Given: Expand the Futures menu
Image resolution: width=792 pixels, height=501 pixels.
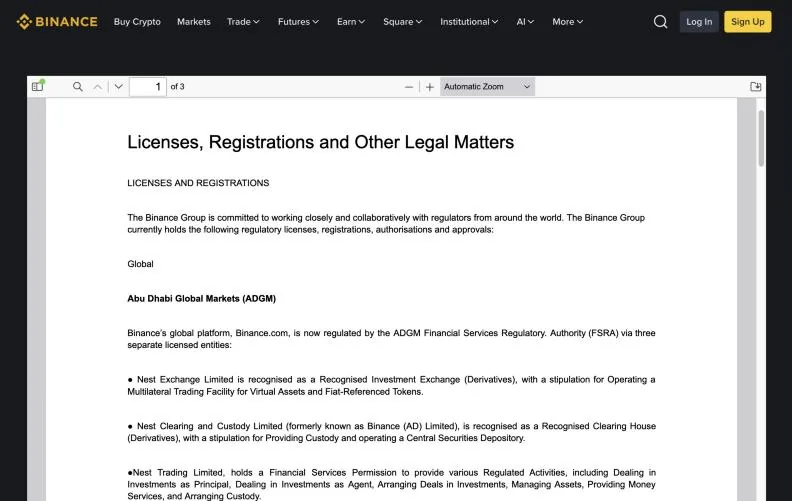Looking at the screenshot, I should coord(298,22).
